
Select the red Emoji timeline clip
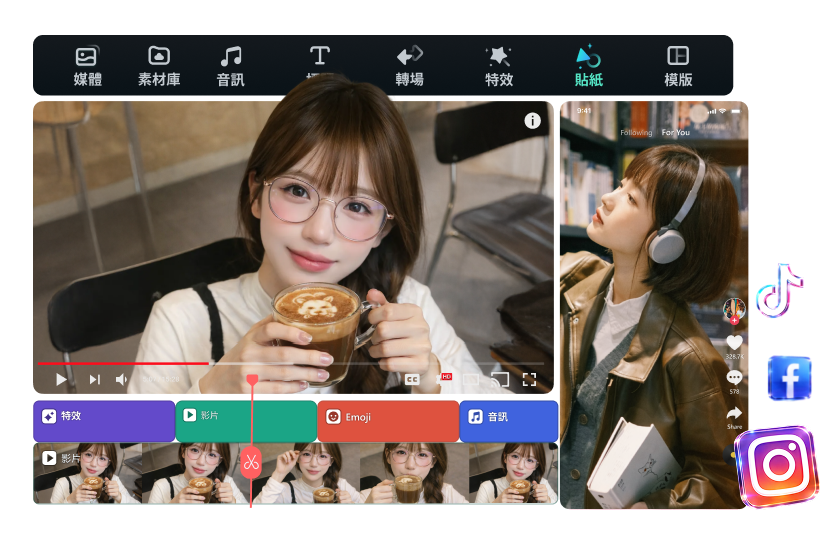(x=388, y=421)
